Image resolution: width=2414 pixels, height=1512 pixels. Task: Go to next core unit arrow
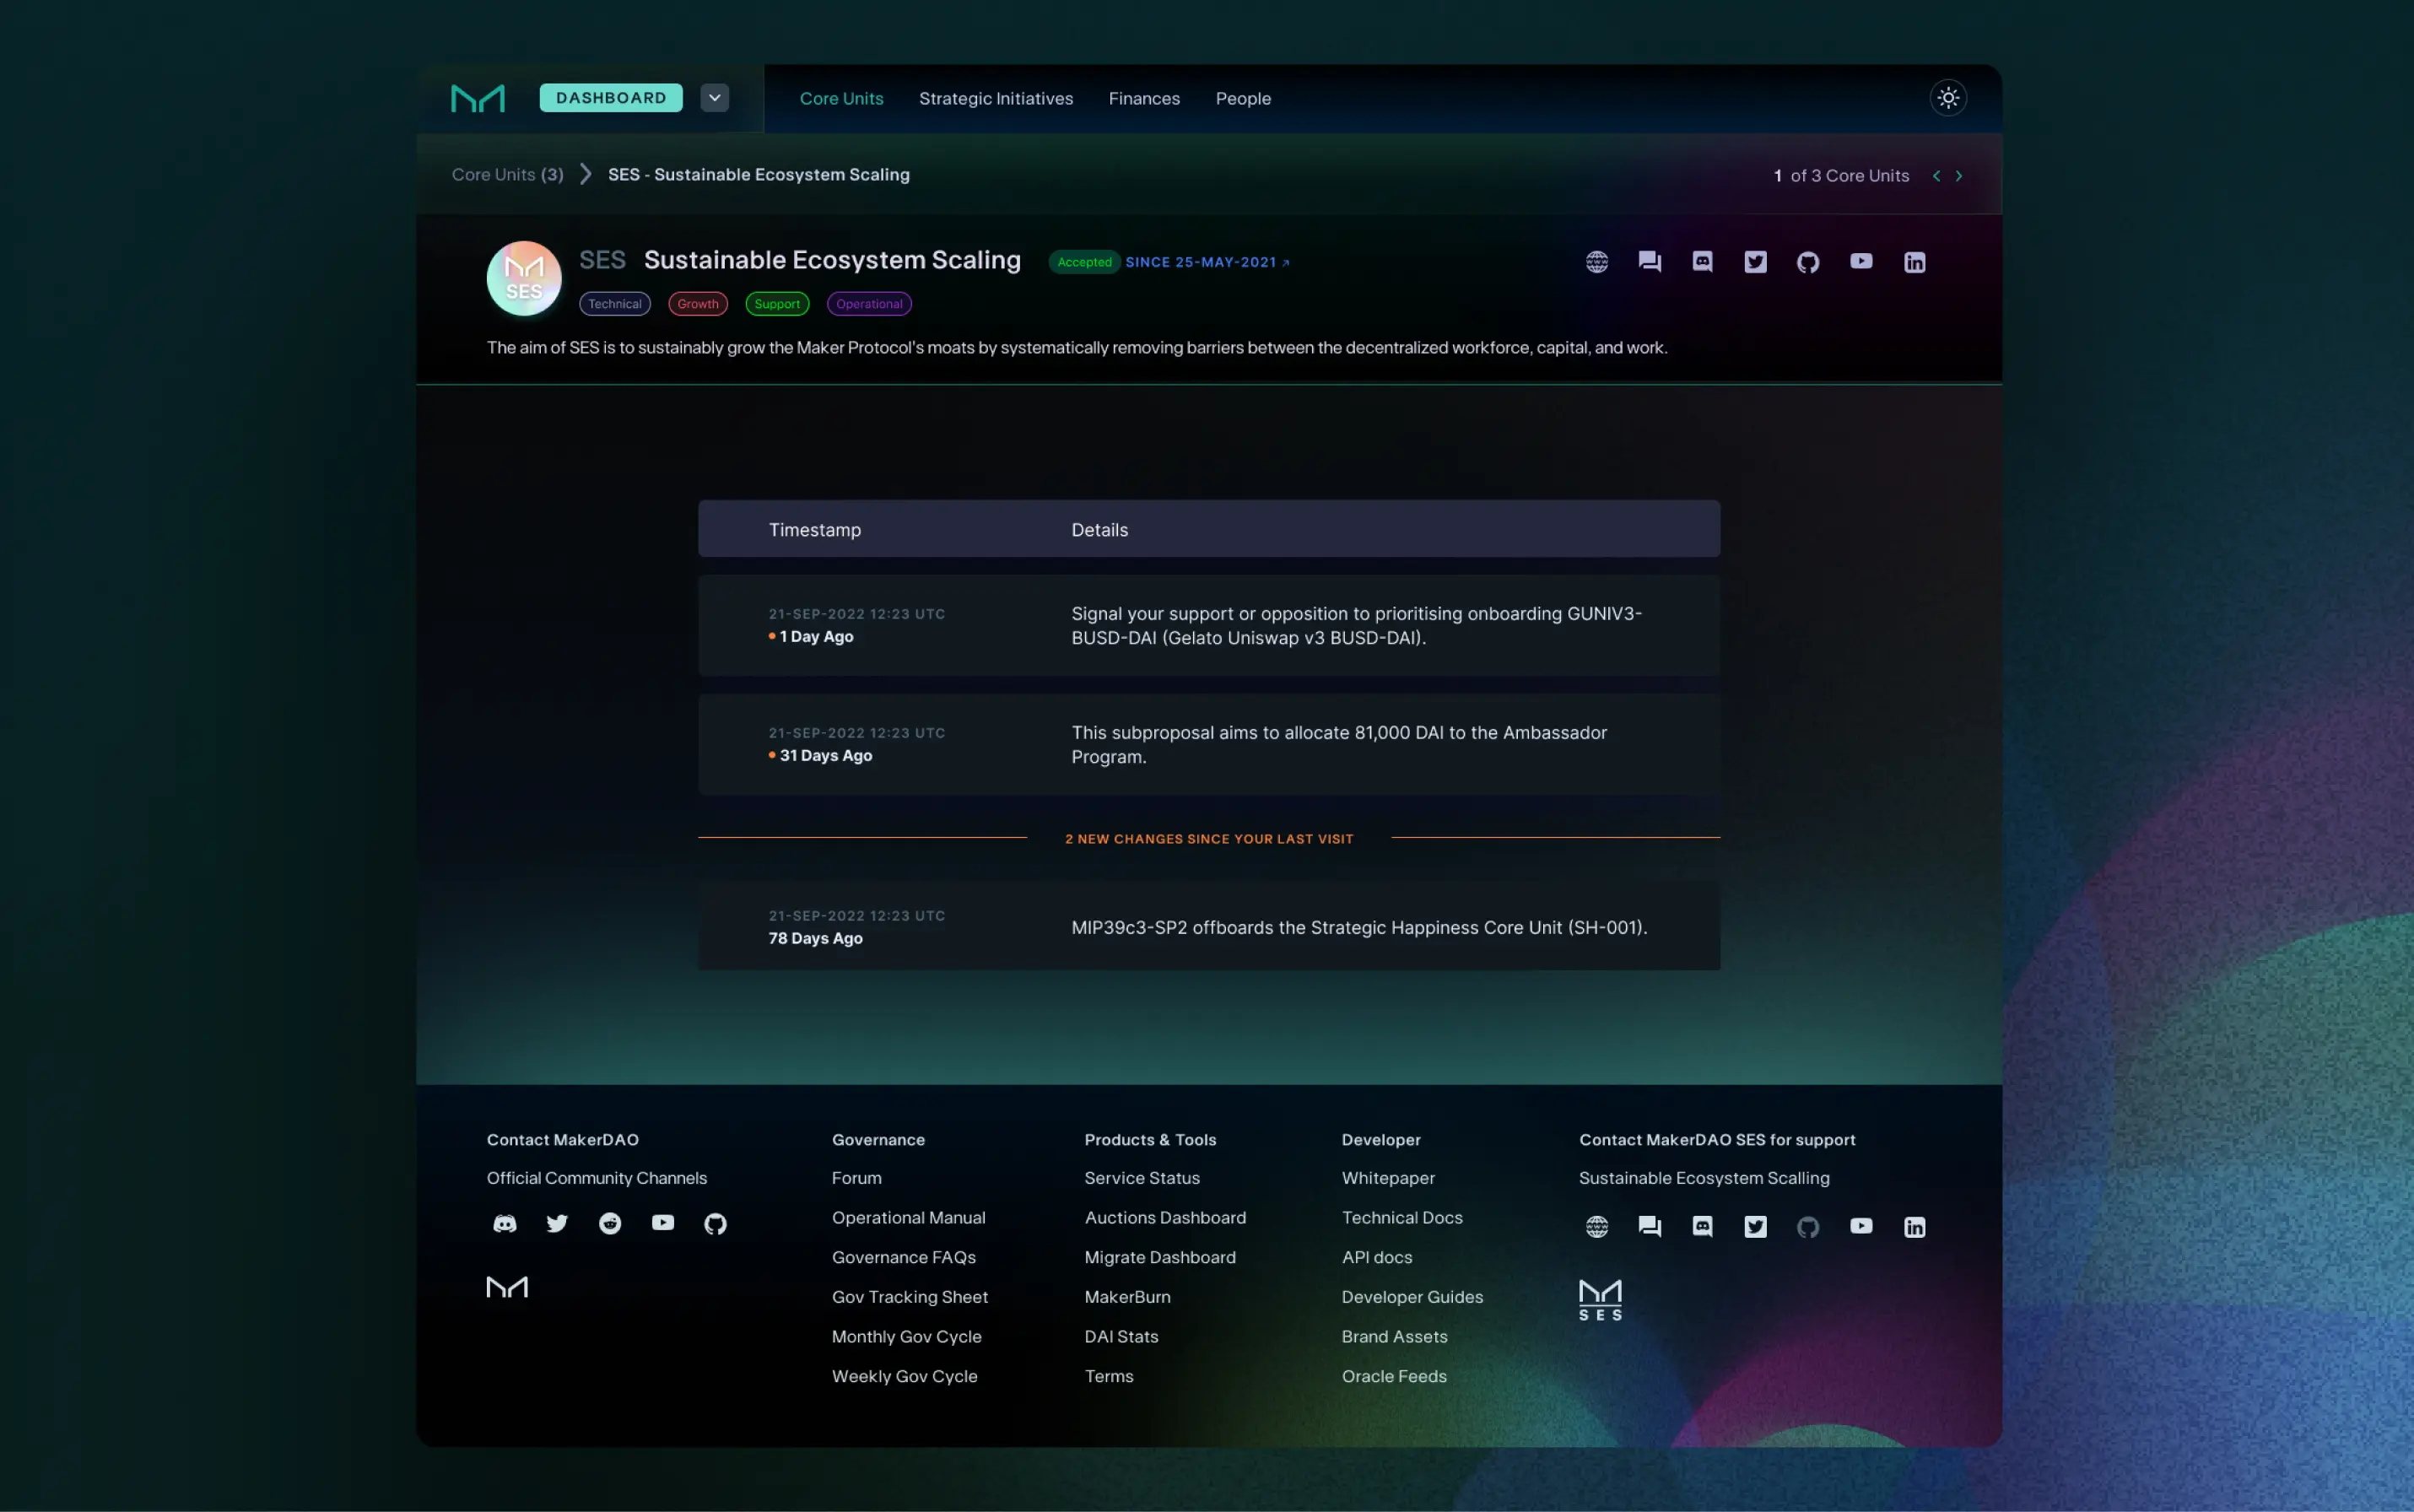coord(1958,176)
